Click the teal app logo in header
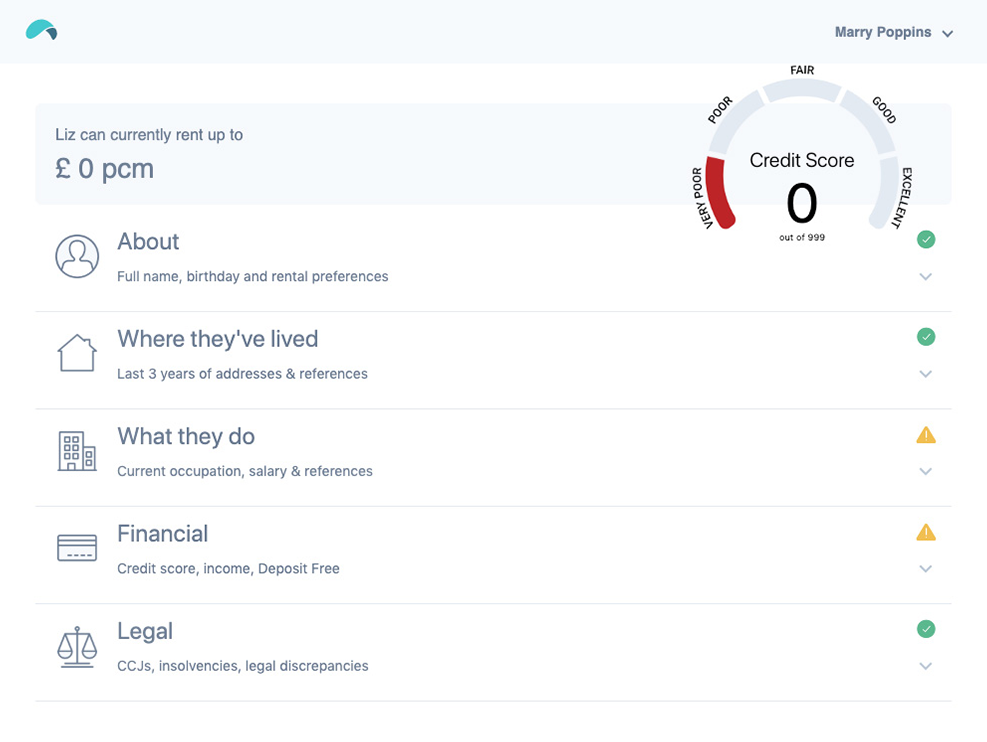Image resolution: width=987 pixels, height=742 pixels. click(x=41, y=31)
